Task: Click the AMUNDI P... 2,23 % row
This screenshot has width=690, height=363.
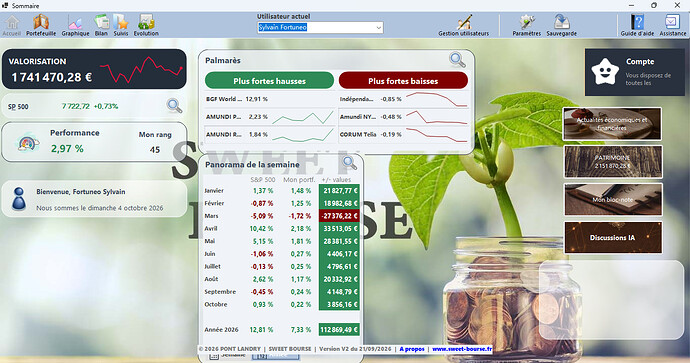Action: (x=270, y=117)
